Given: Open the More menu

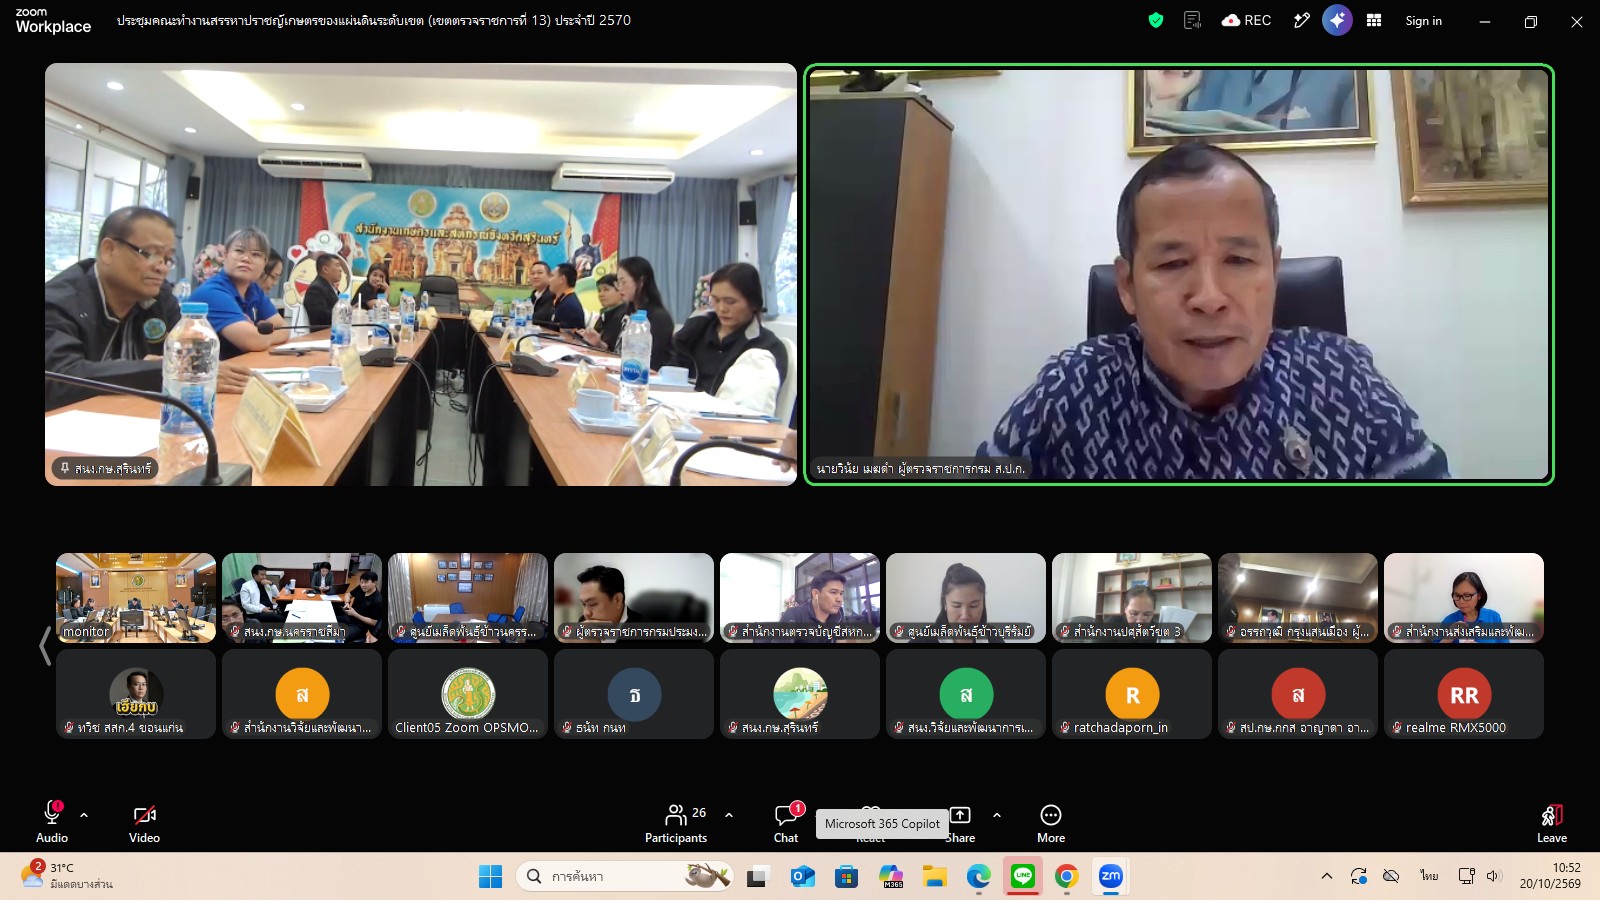Looking at the screenshot, I should coord(1051,823).
